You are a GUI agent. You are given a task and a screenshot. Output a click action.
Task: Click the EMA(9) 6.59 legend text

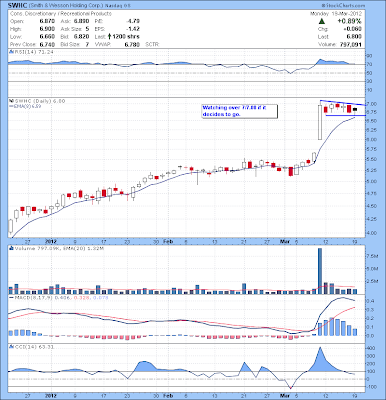coord(28,106)
